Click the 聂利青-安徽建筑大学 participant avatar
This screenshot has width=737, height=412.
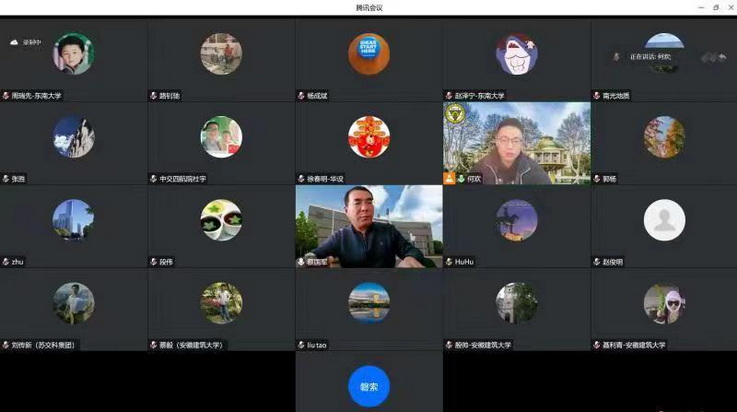[x=664, y=303]
